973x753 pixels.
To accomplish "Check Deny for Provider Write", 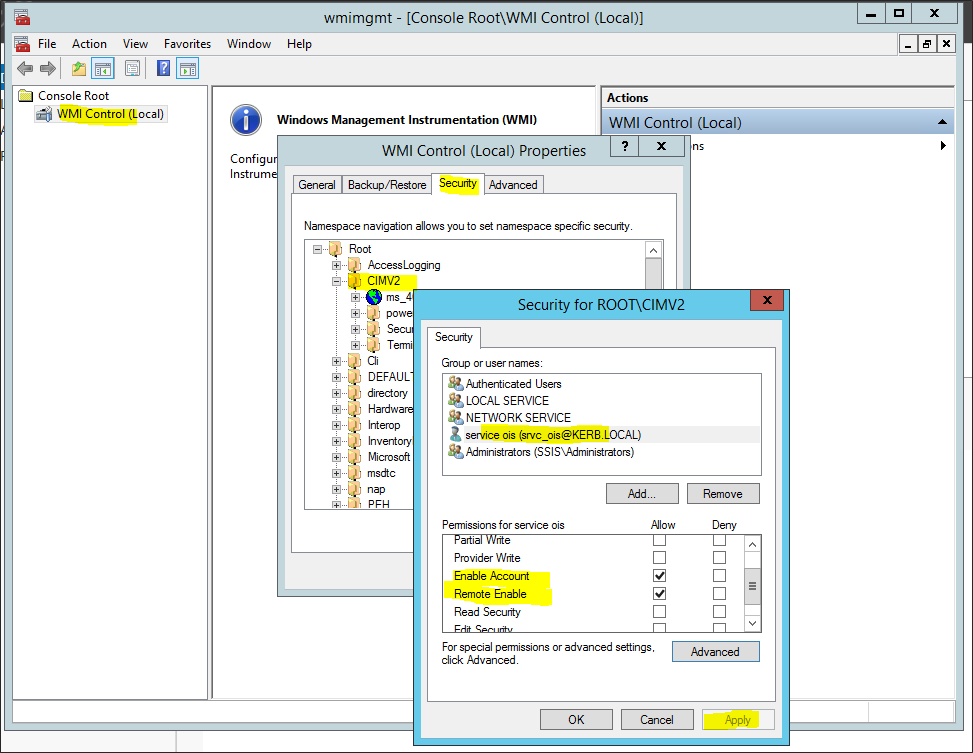I will pos(719,557).
